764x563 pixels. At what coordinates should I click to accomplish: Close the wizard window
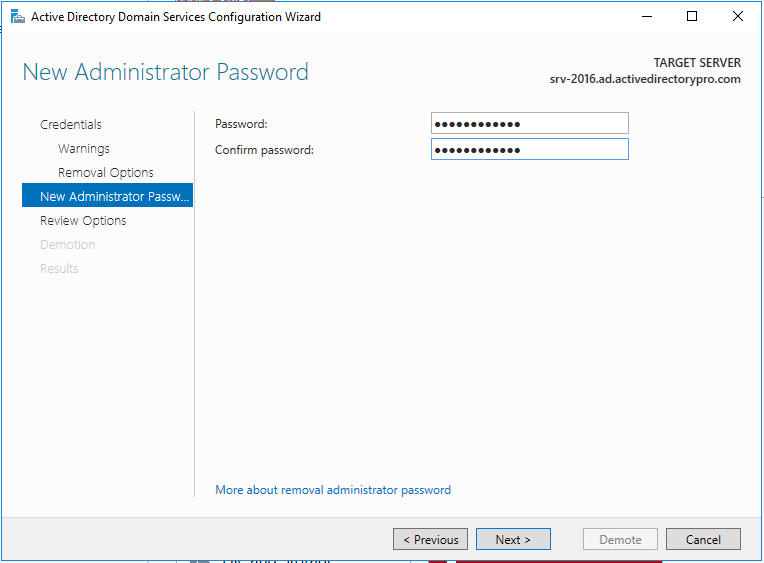(x=738, y=17)
